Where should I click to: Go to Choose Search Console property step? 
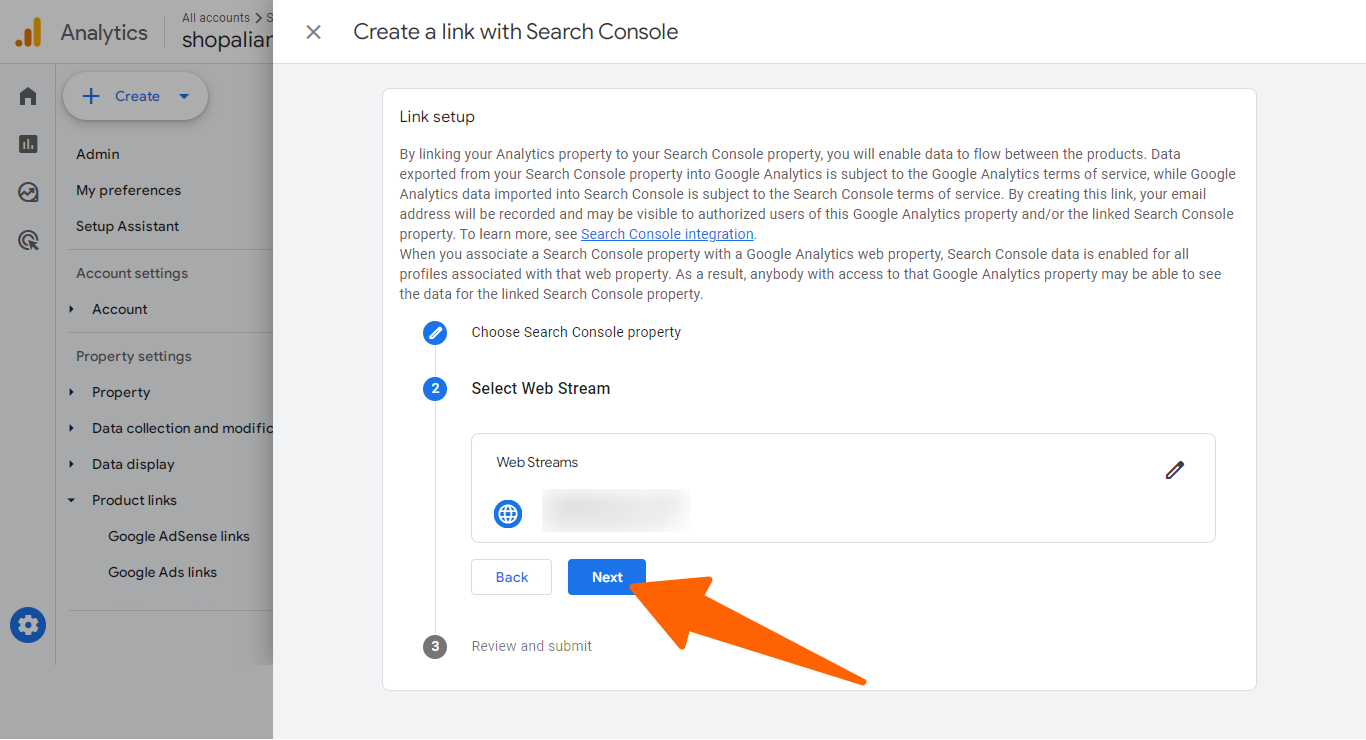[x=576, y=332]
